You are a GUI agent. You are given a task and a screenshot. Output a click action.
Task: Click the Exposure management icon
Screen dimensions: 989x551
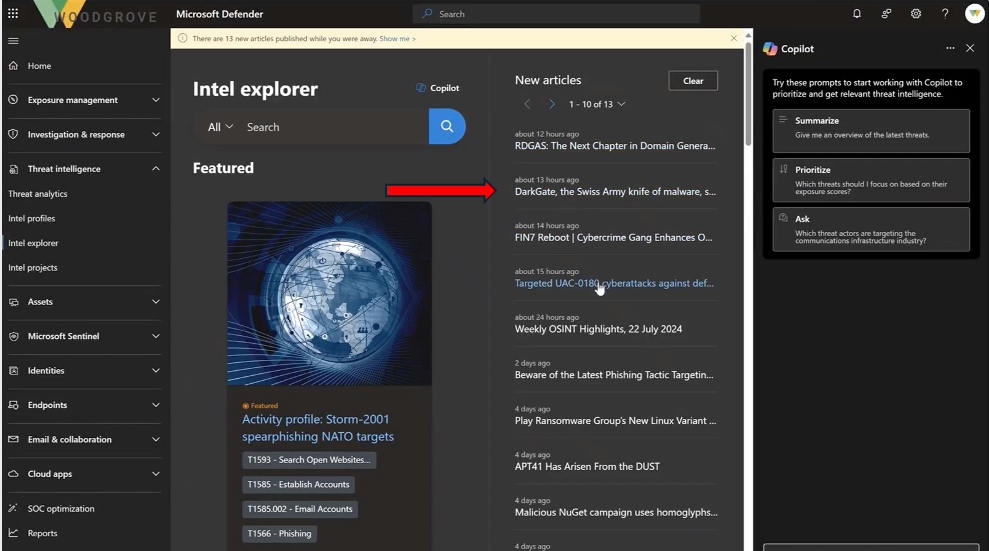pyautogui.click(x=13, y=100)
